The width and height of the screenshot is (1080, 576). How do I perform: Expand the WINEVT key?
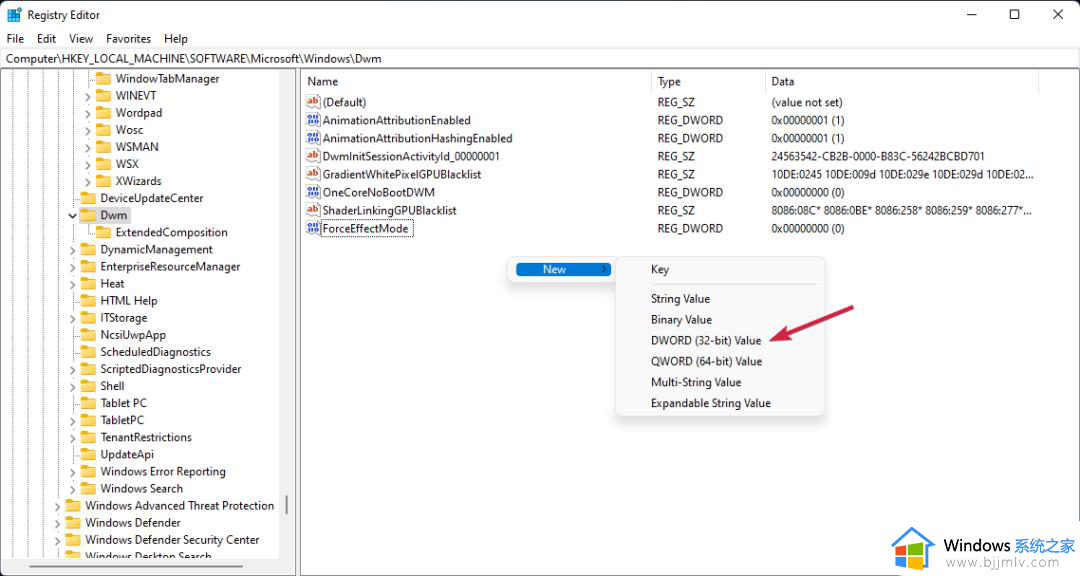coord(87,96)
